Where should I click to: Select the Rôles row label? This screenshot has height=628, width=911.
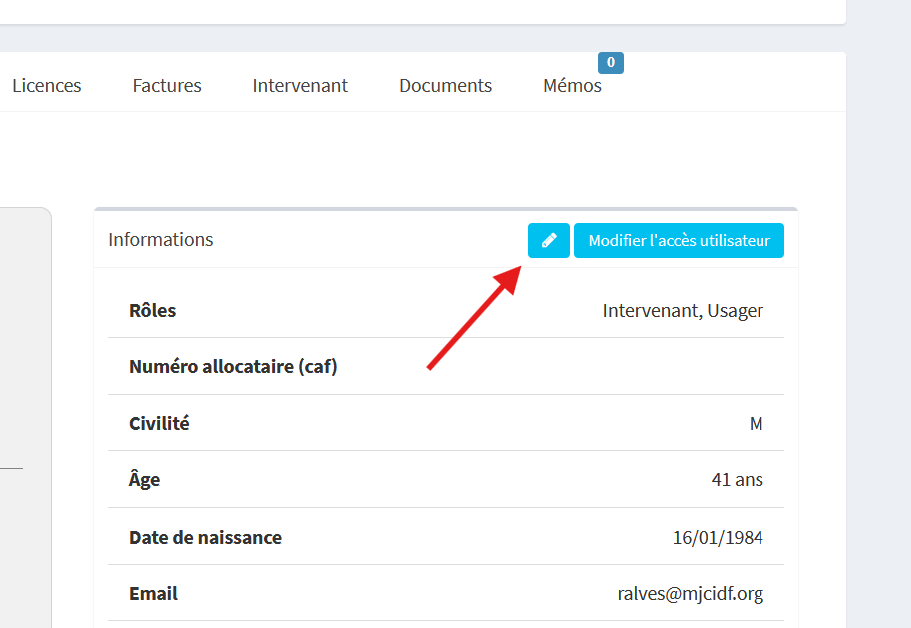click(x=152, y=310)
